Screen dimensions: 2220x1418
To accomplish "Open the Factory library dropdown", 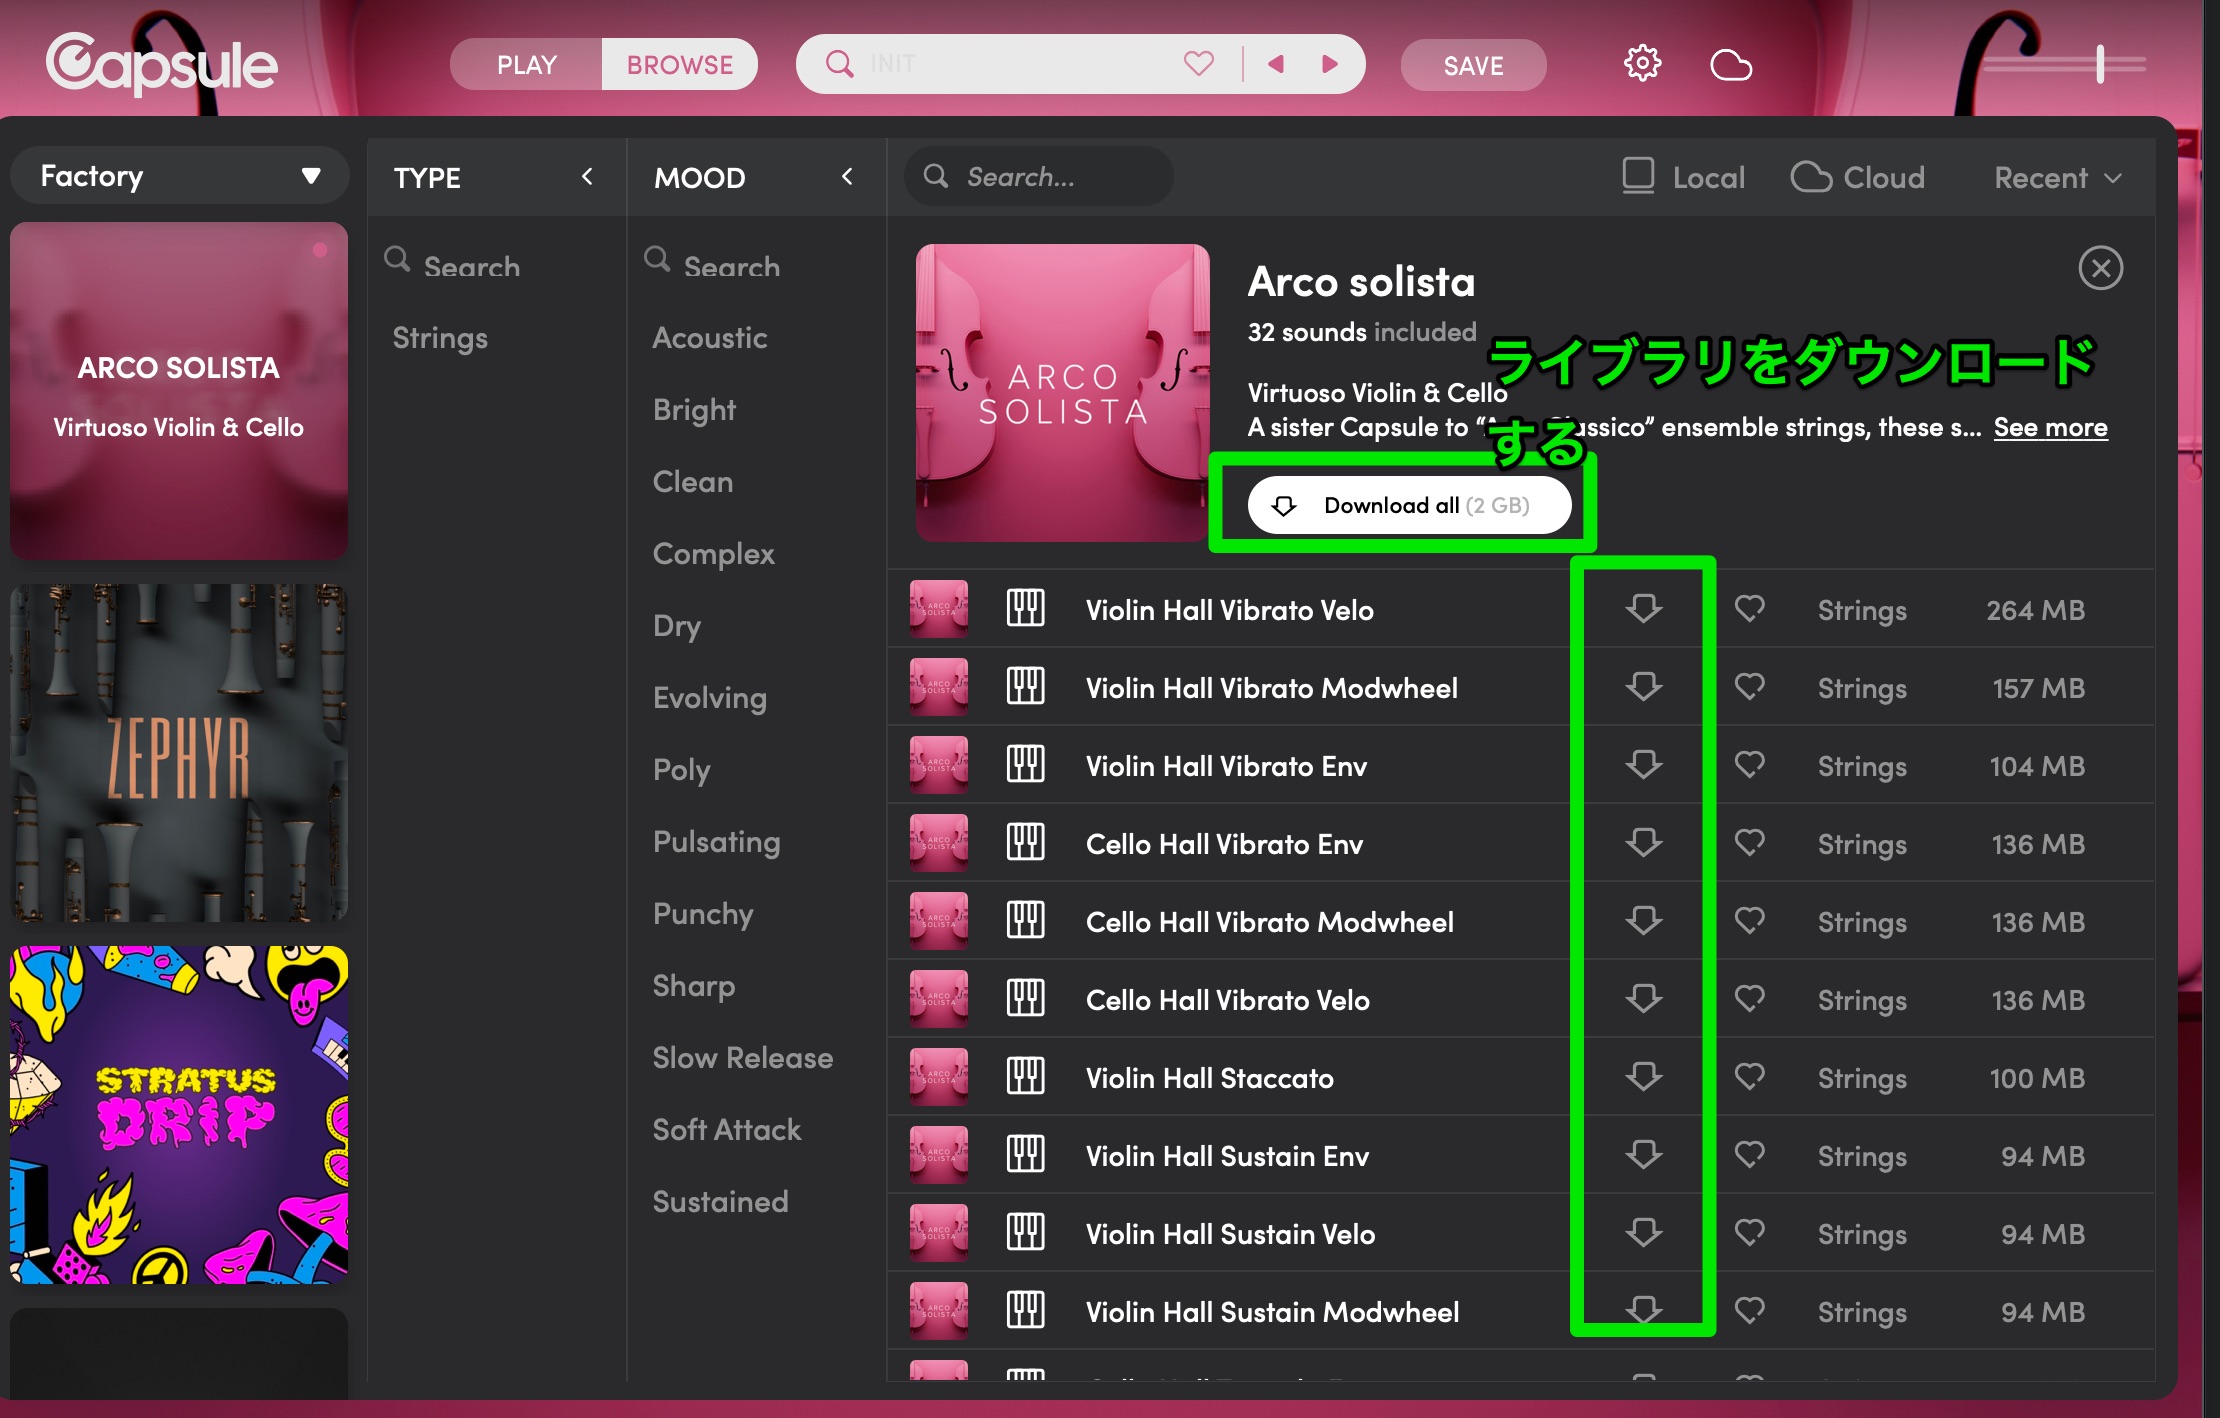I will (x=179, y=176).
